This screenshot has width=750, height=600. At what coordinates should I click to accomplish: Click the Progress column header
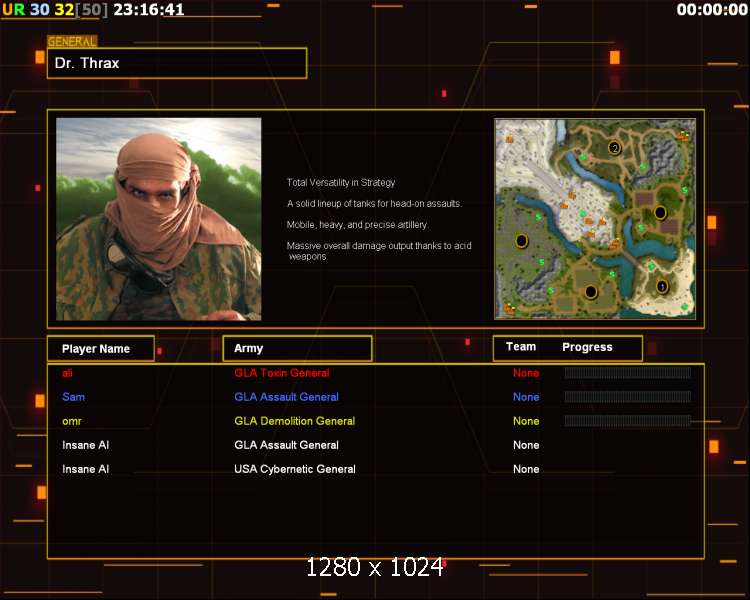coord(587,347)
